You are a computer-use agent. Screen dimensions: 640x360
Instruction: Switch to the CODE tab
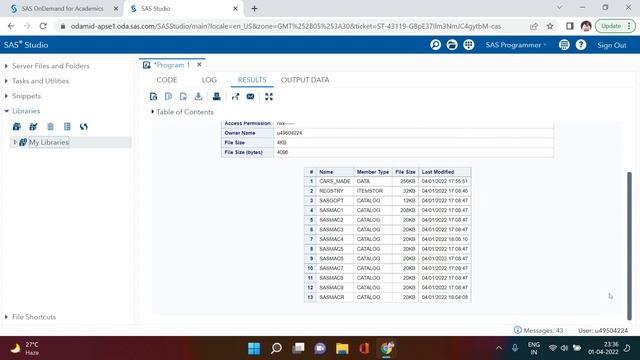pos(167,80)
